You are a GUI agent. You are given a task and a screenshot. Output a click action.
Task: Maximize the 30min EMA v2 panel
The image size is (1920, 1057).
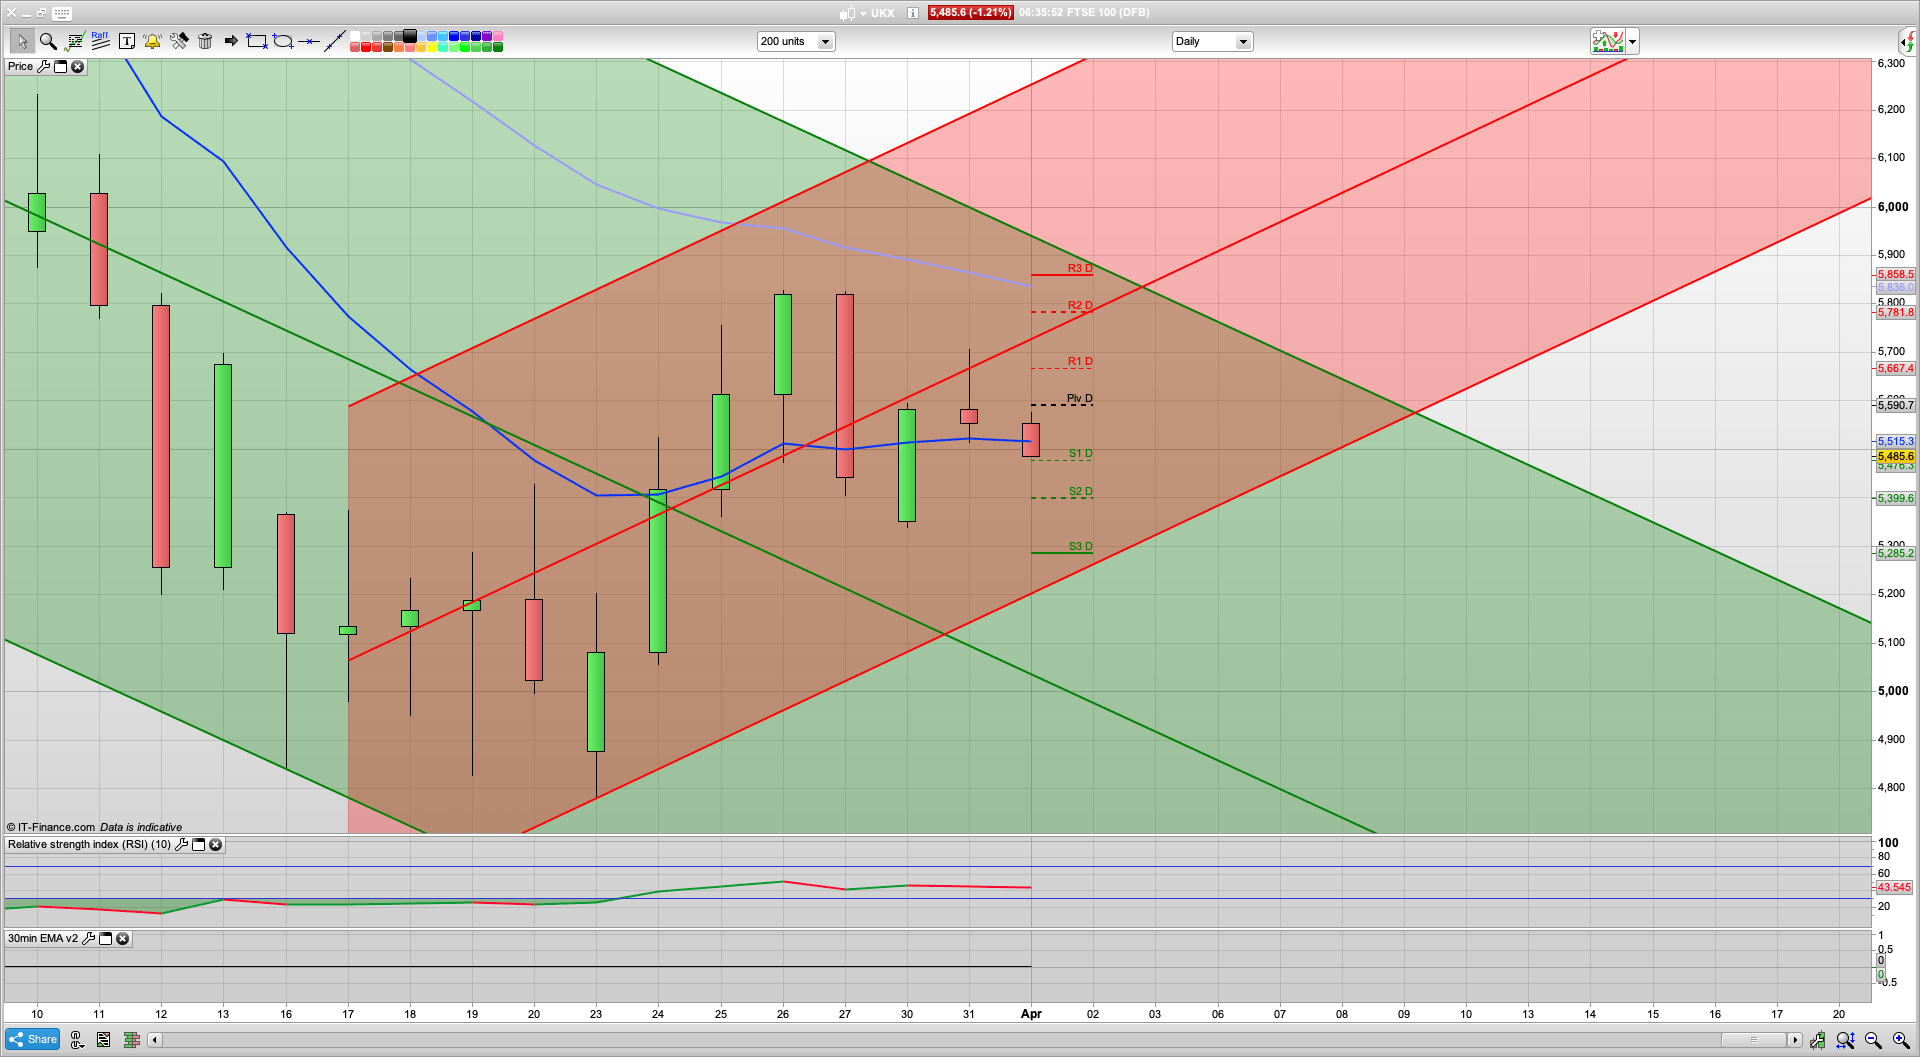point(105,938)
